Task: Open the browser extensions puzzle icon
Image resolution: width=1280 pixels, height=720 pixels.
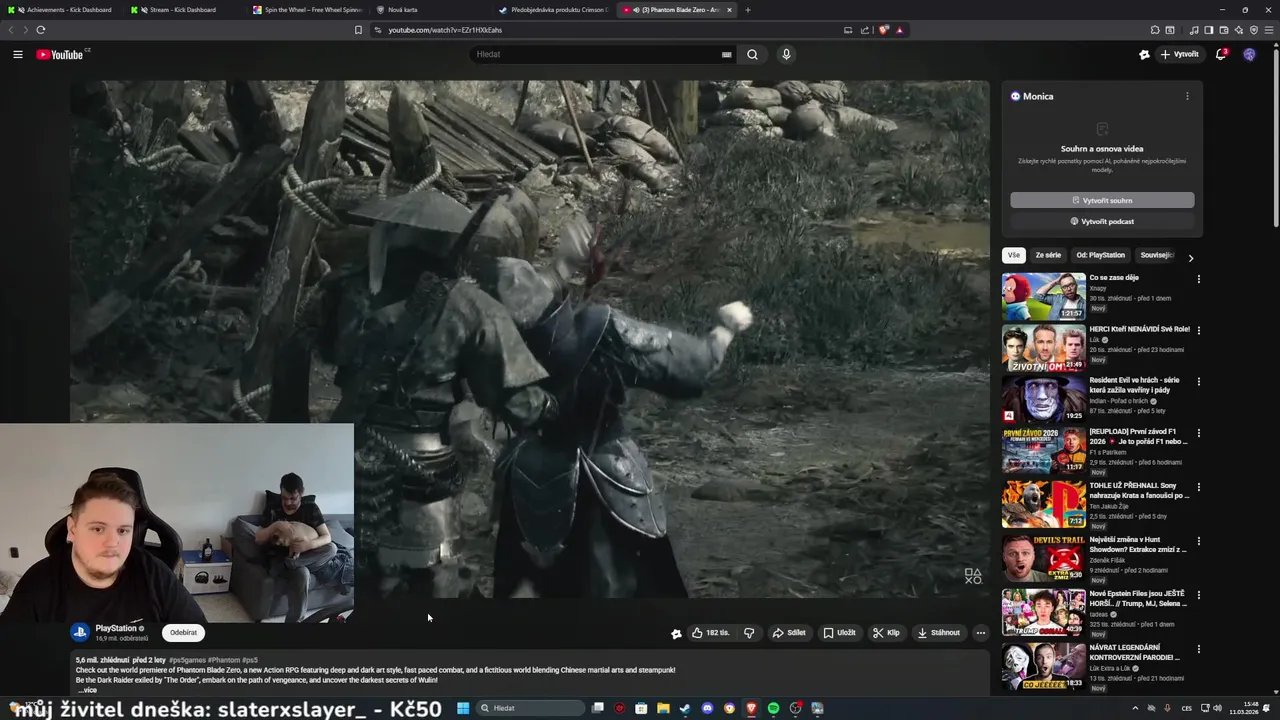Action: click(x=1155, y=30)
